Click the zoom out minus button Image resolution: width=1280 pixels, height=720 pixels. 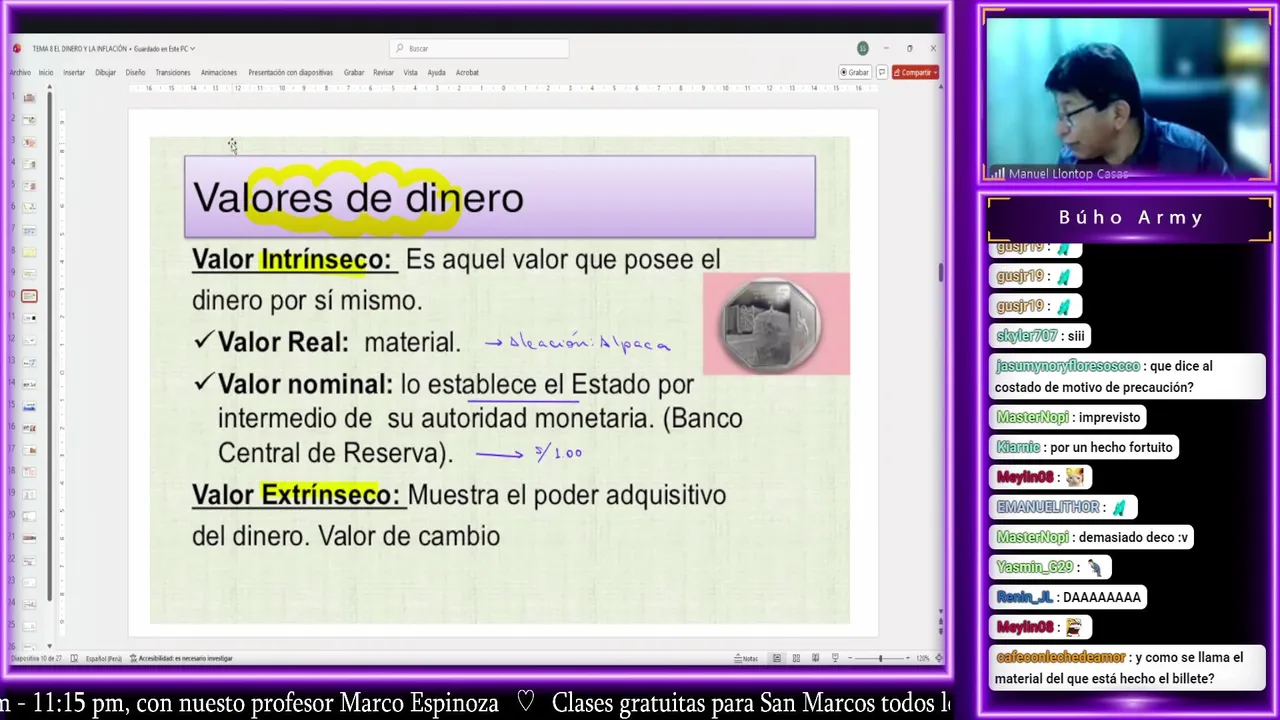coord(849,658)
